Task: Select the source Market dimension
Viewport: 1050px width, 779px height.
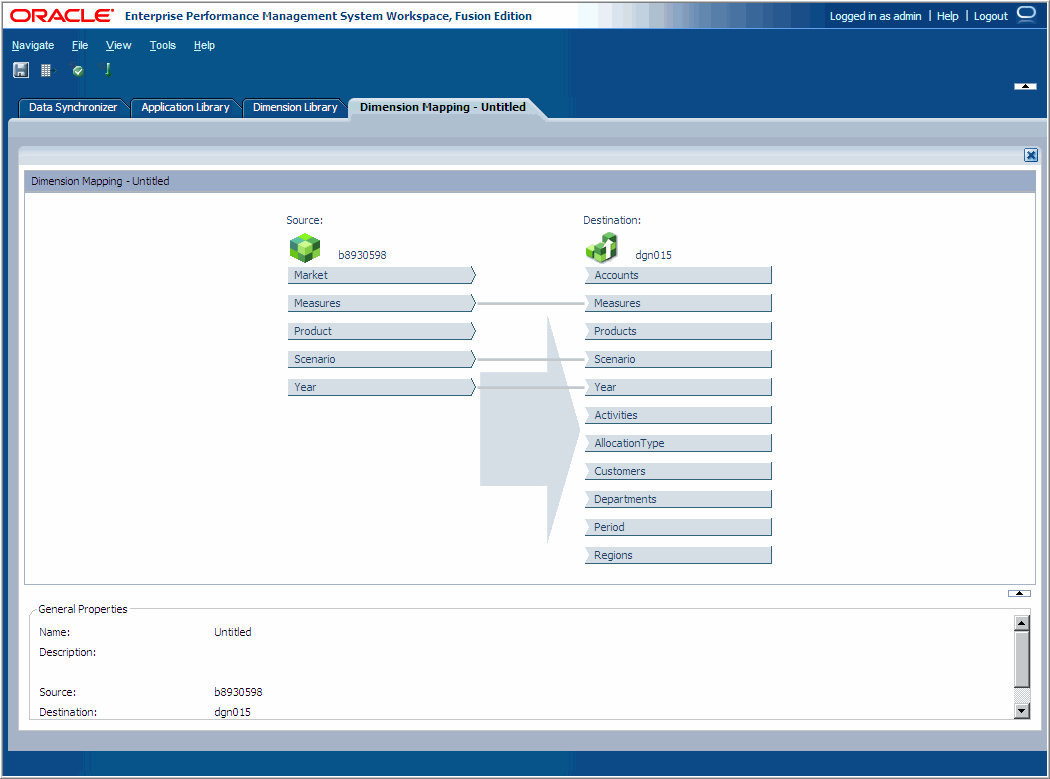Action: click(382, 275)
